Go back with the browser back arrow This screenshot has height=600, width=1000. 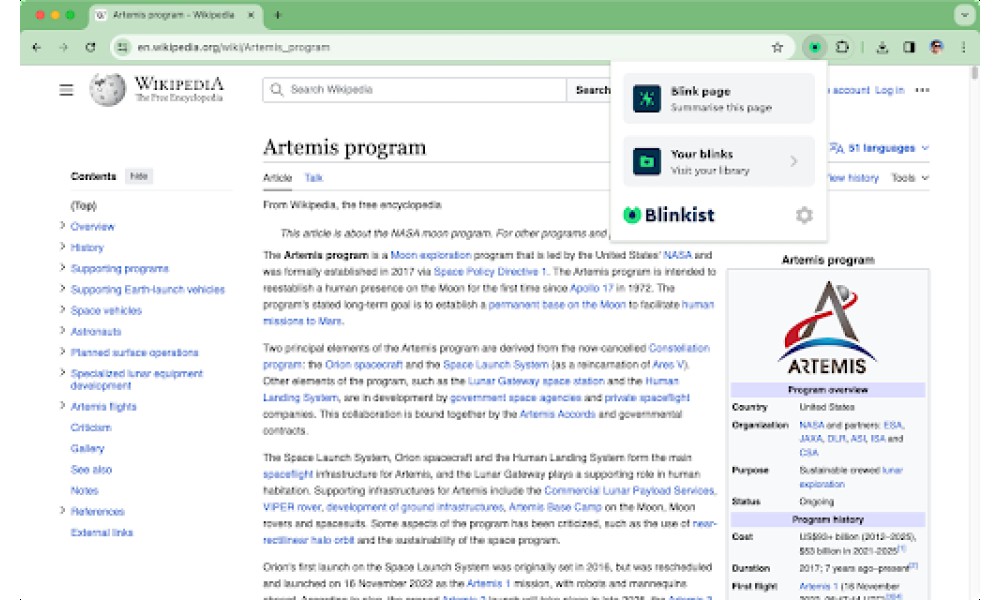point(36,47)
